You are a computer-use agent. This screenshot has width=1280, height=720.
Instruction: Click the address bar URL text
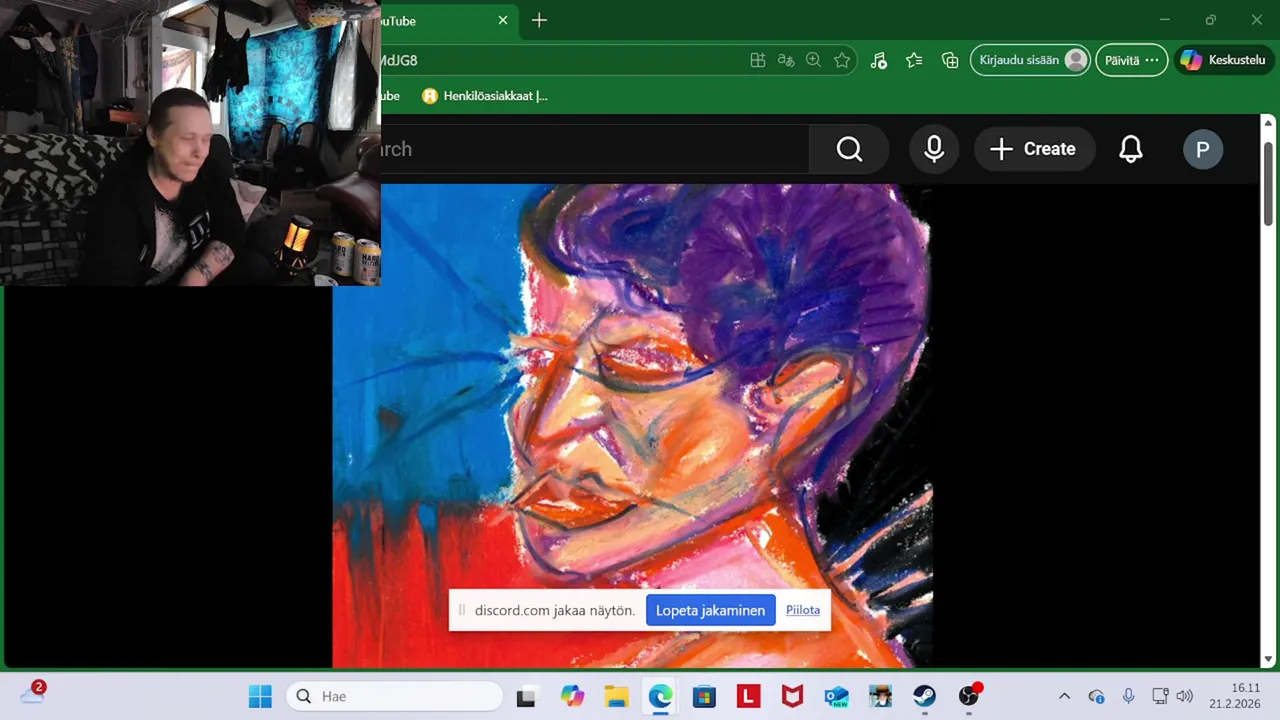[398, 60]
